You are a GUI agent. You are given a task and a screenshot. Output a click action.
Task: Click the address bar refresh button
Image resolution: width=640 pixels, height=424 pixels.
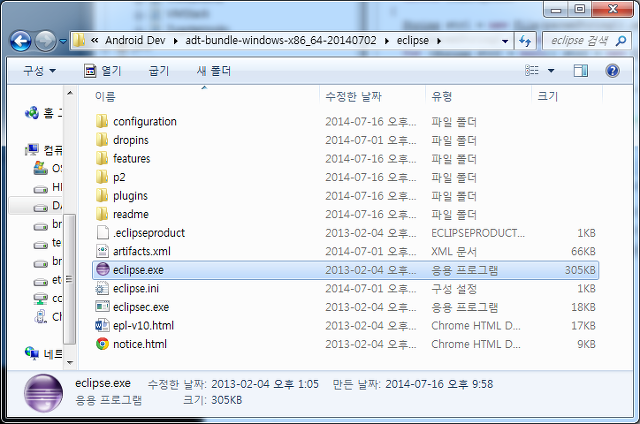point(525,41)
